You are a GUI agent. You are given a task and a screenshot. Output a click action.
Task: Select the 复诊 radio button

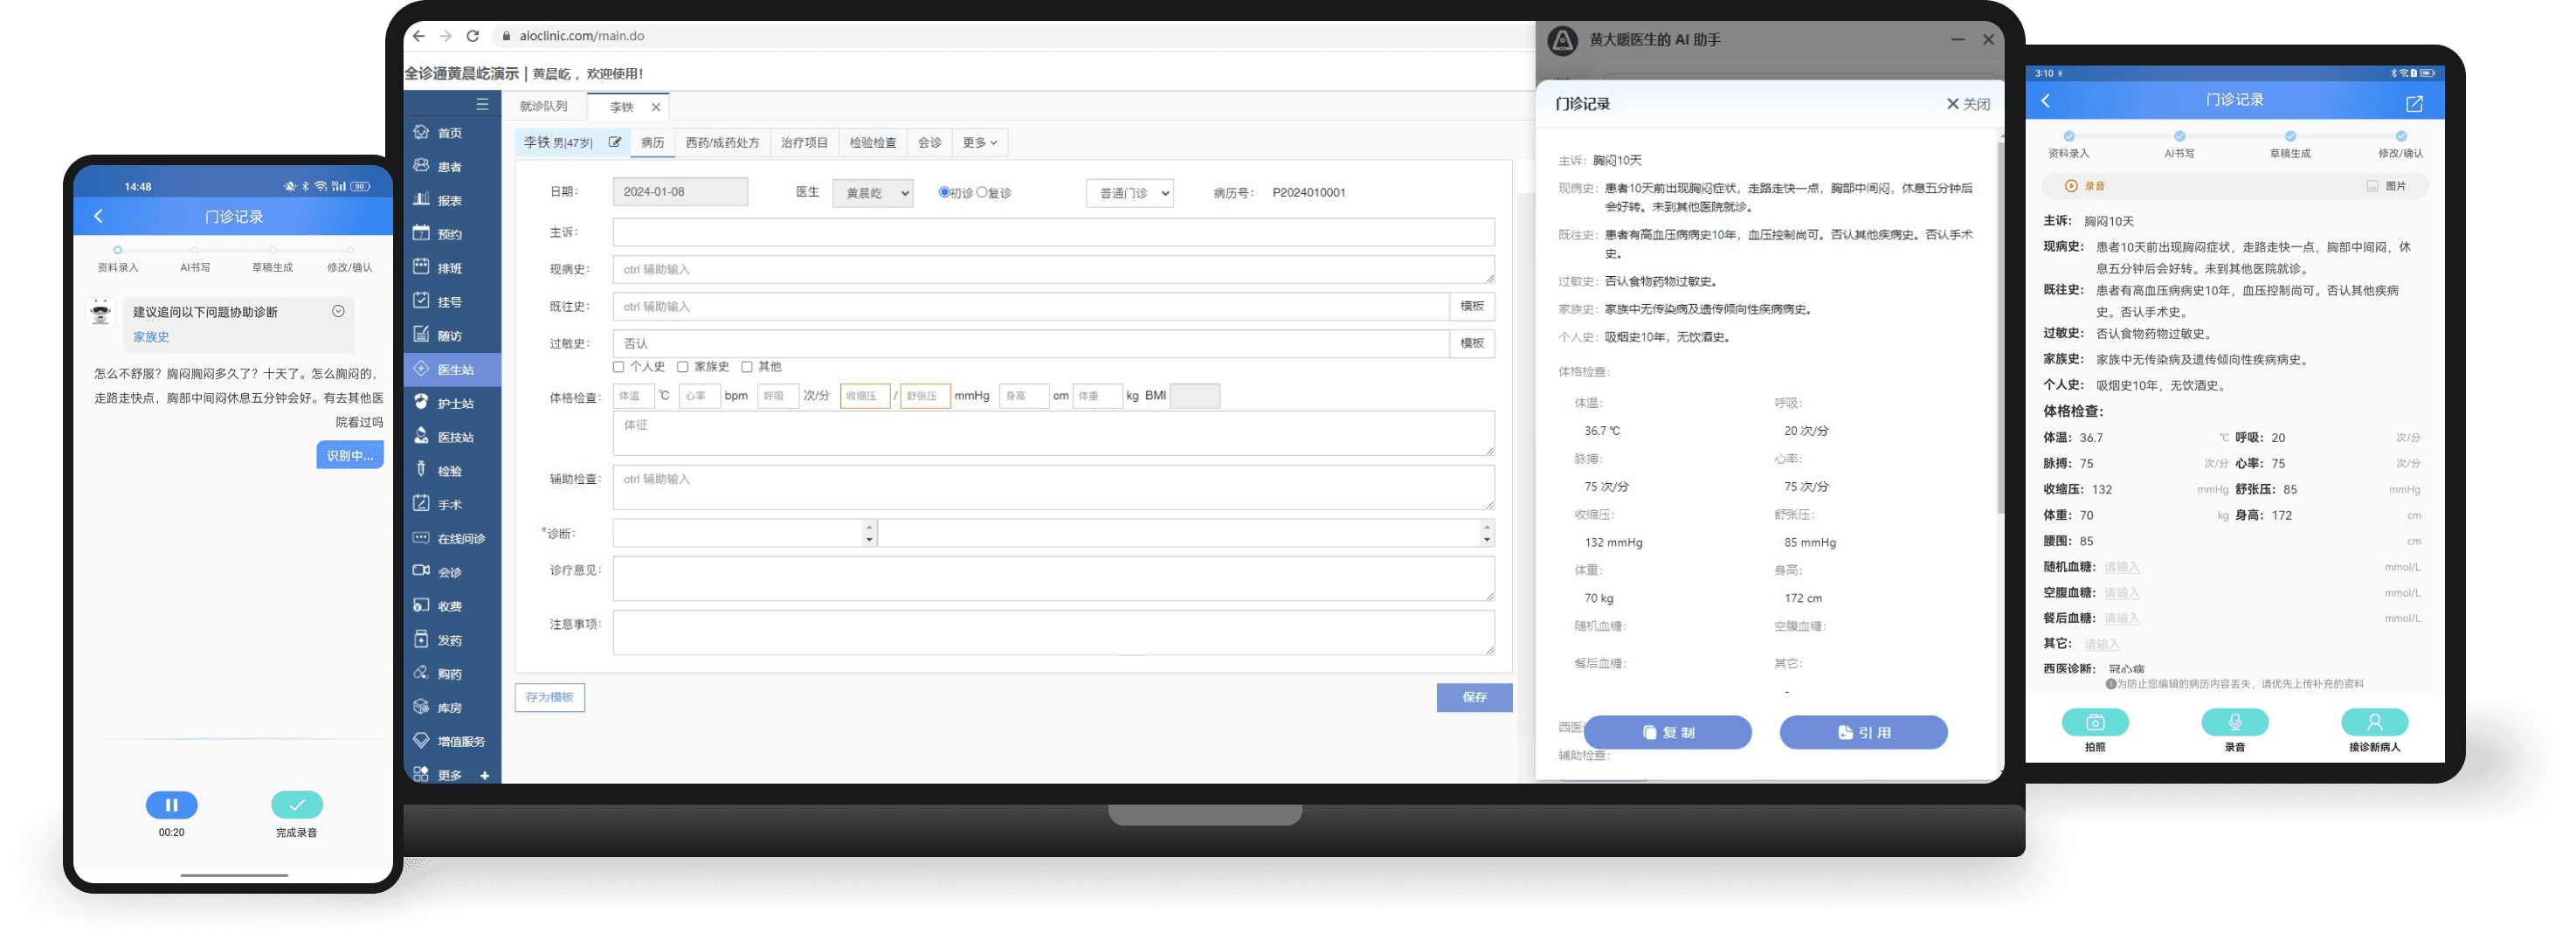(981, 192)
